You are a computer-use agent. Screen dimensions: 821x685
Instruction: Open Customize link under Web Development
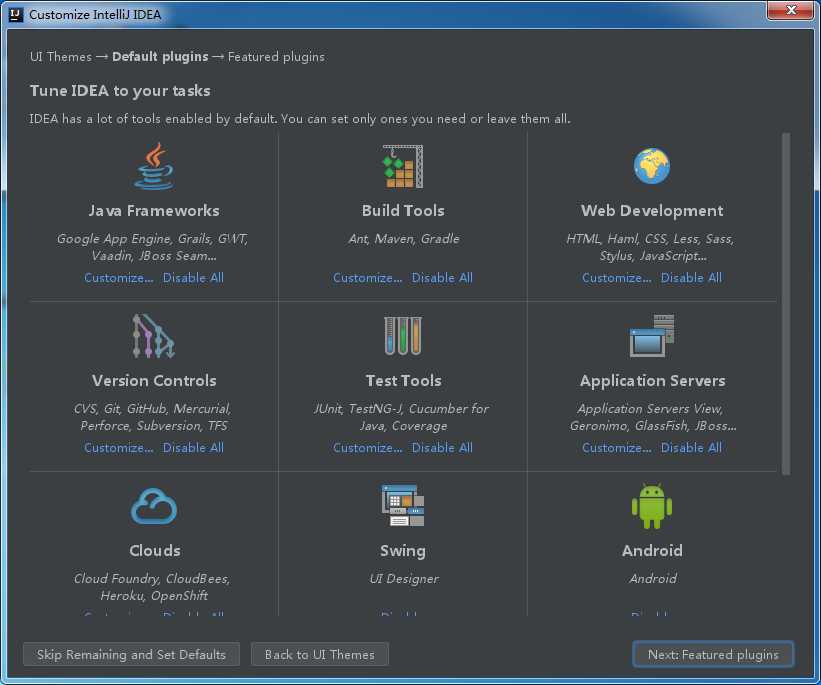617,278
